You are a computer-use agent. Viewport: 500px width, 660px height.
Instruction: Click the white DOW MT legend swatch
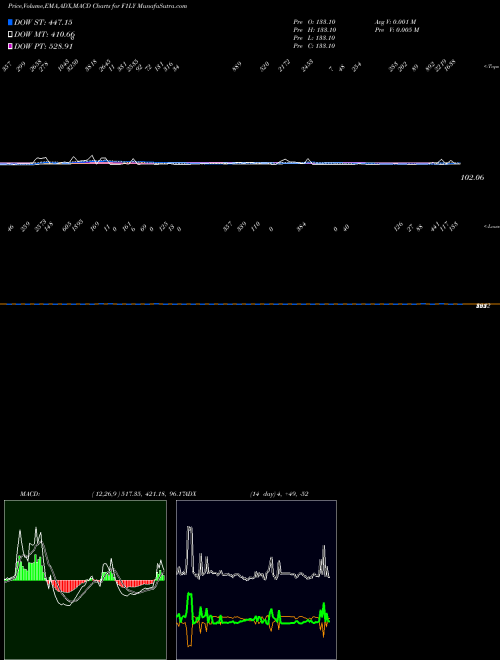click(x=10, y=35)
